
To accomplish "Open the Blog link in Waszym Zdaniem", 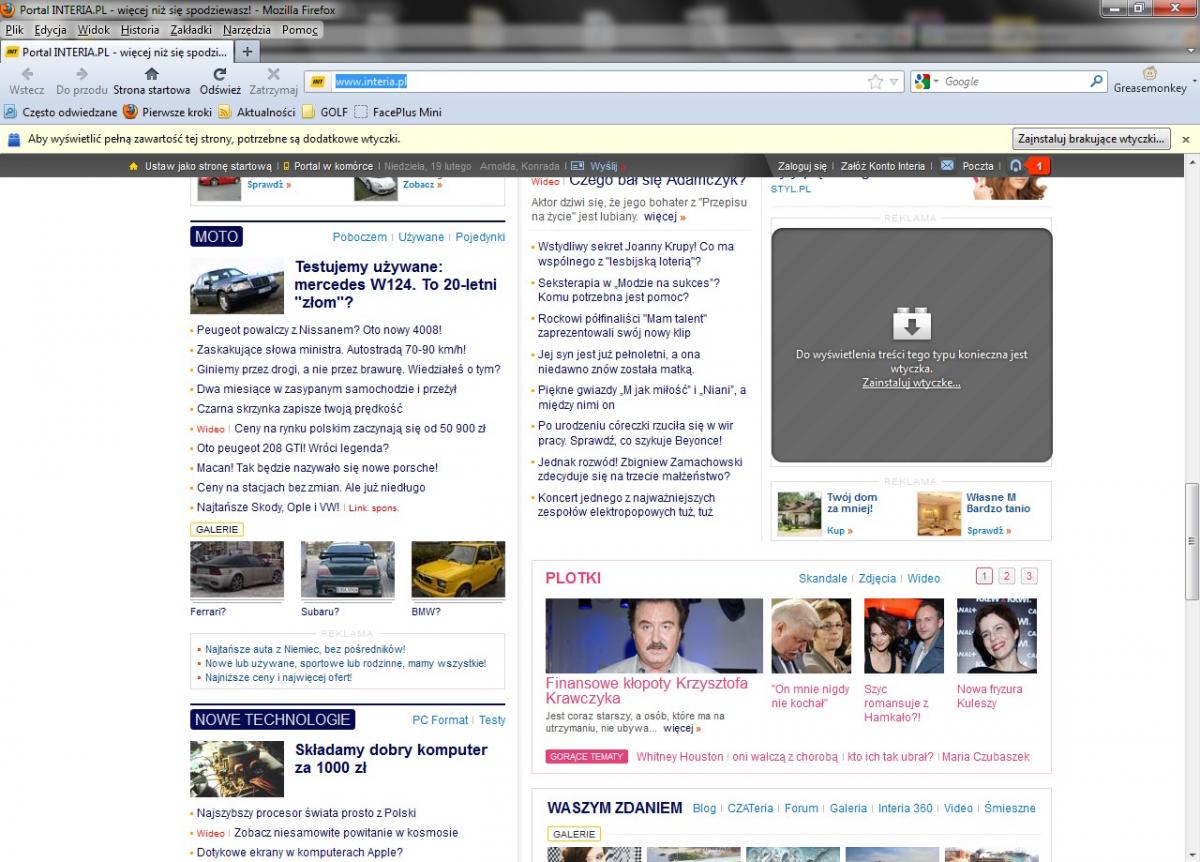I will [x=705, y=808].
